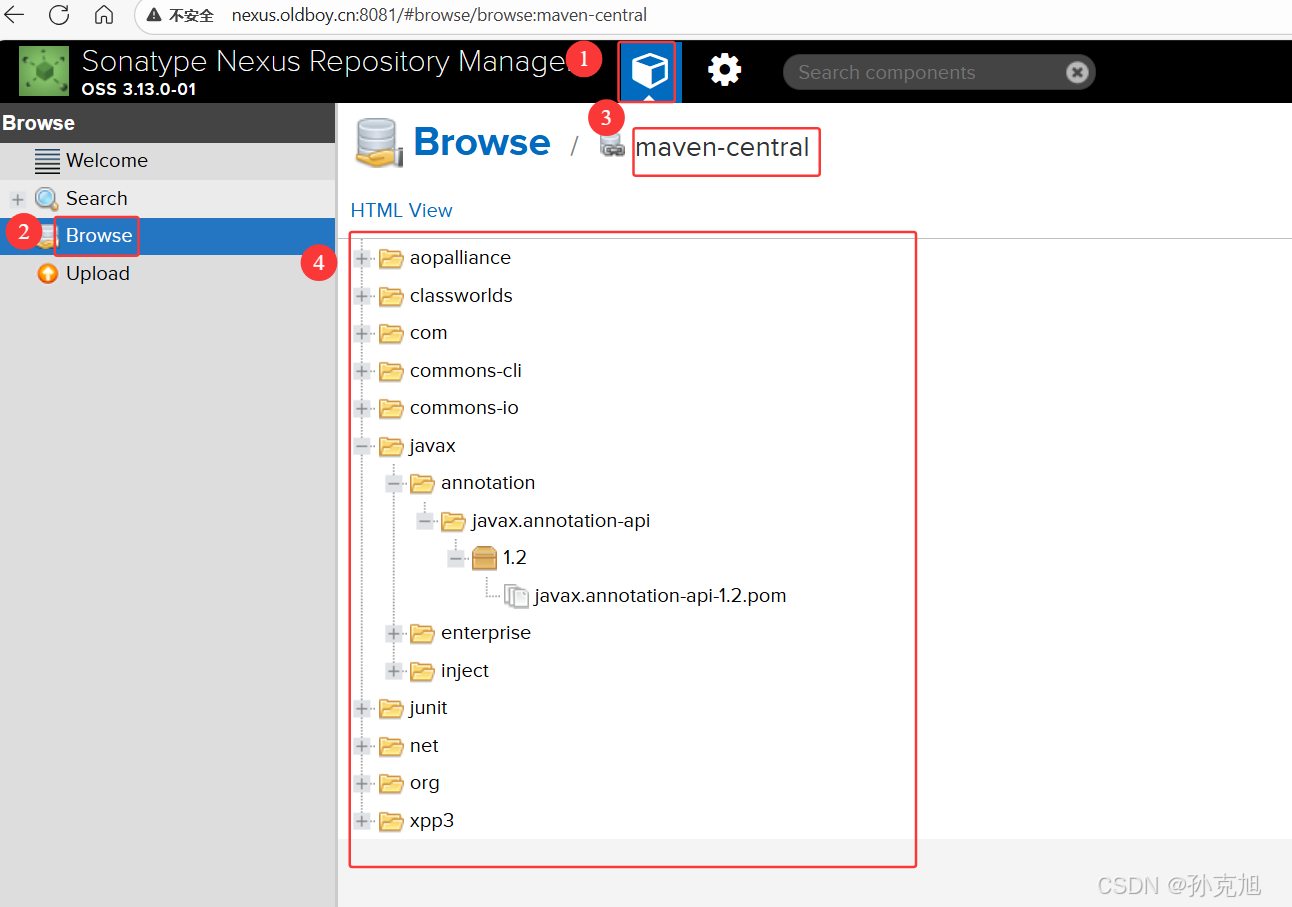Image resolution: width=1292 pixels, height=907 pixels.
Task: Select the org tree item
Action: click(x=425, y=783)
